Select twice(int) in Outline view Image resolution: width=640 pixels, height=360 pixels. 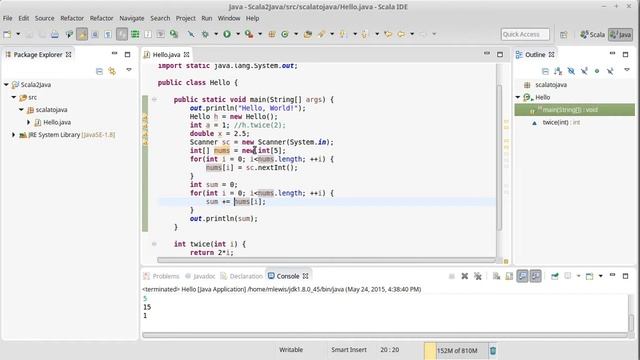561,122
